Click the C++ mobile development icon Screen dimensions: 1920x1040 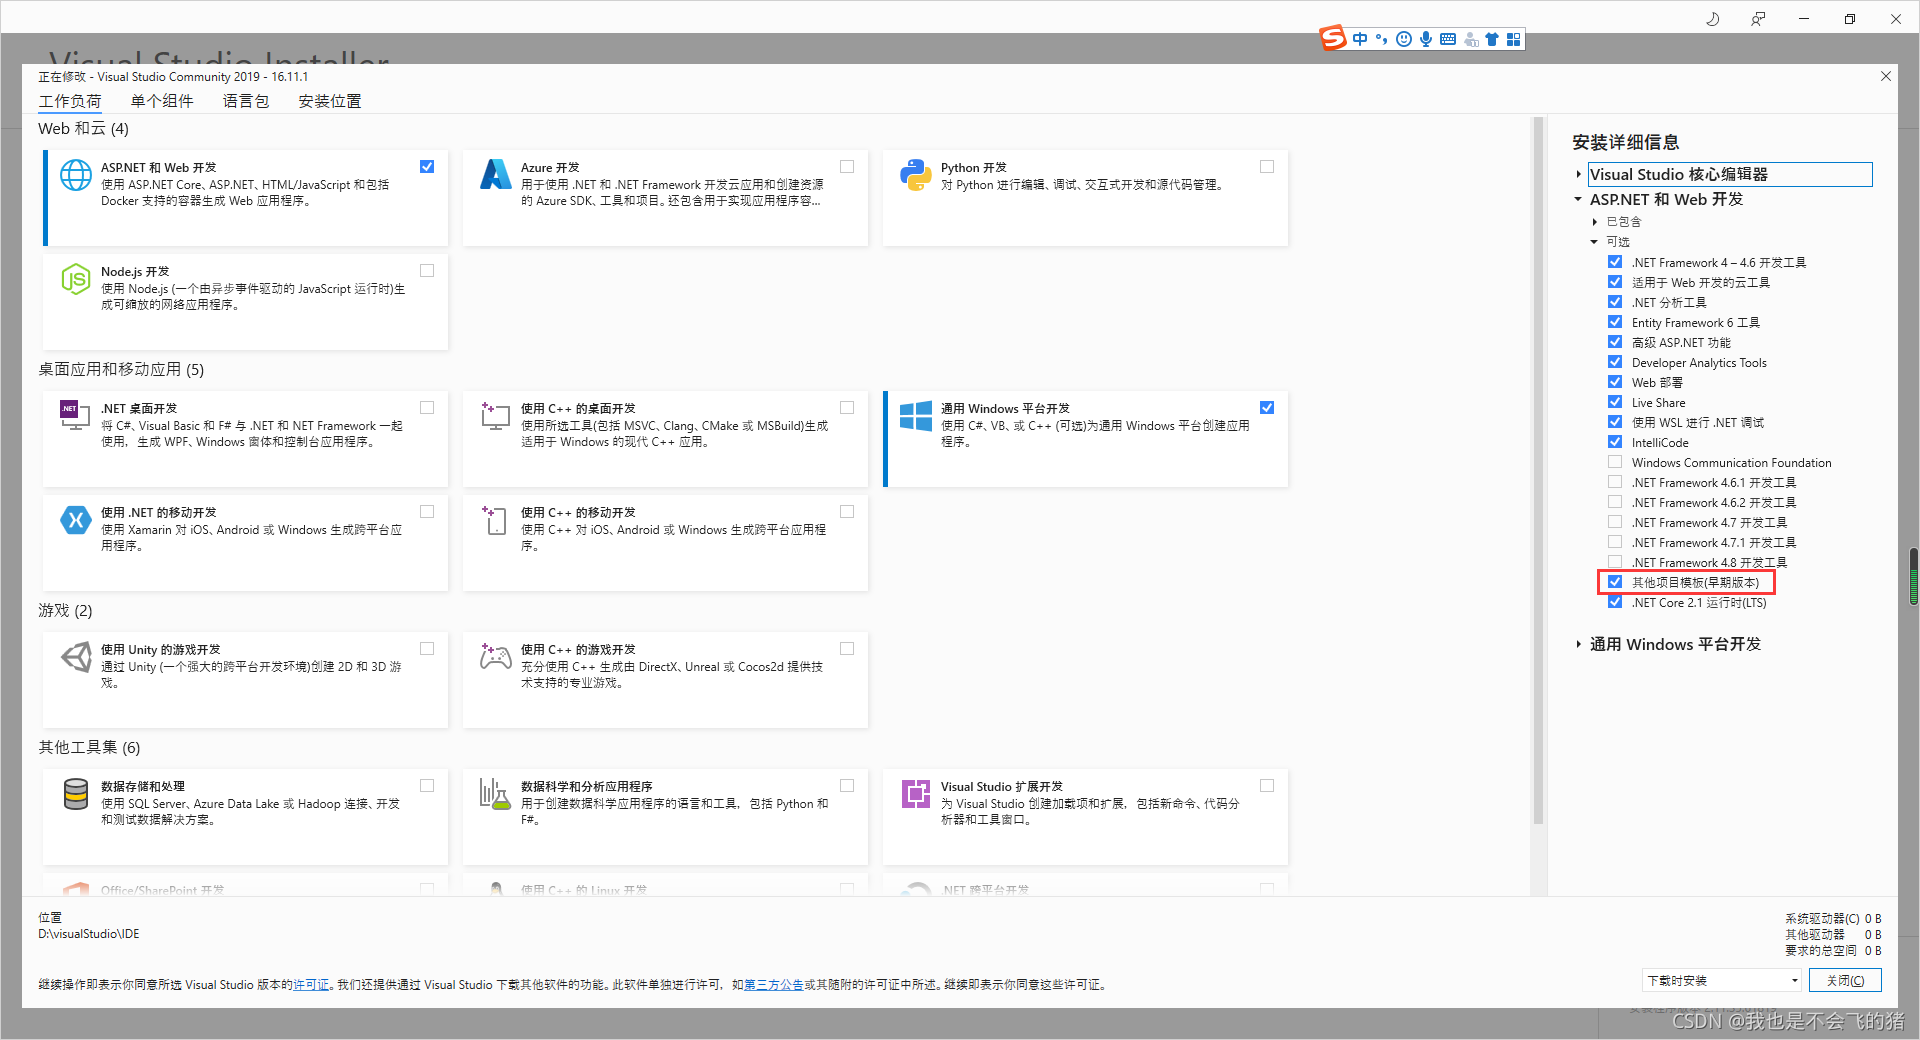496,520
